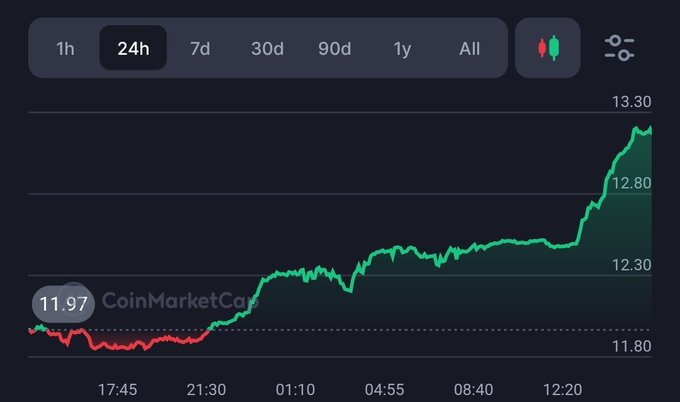This screenshot has width=680, height=402.
Task: Click the 17:45 time axis label
Action: (x=118, y=389)
